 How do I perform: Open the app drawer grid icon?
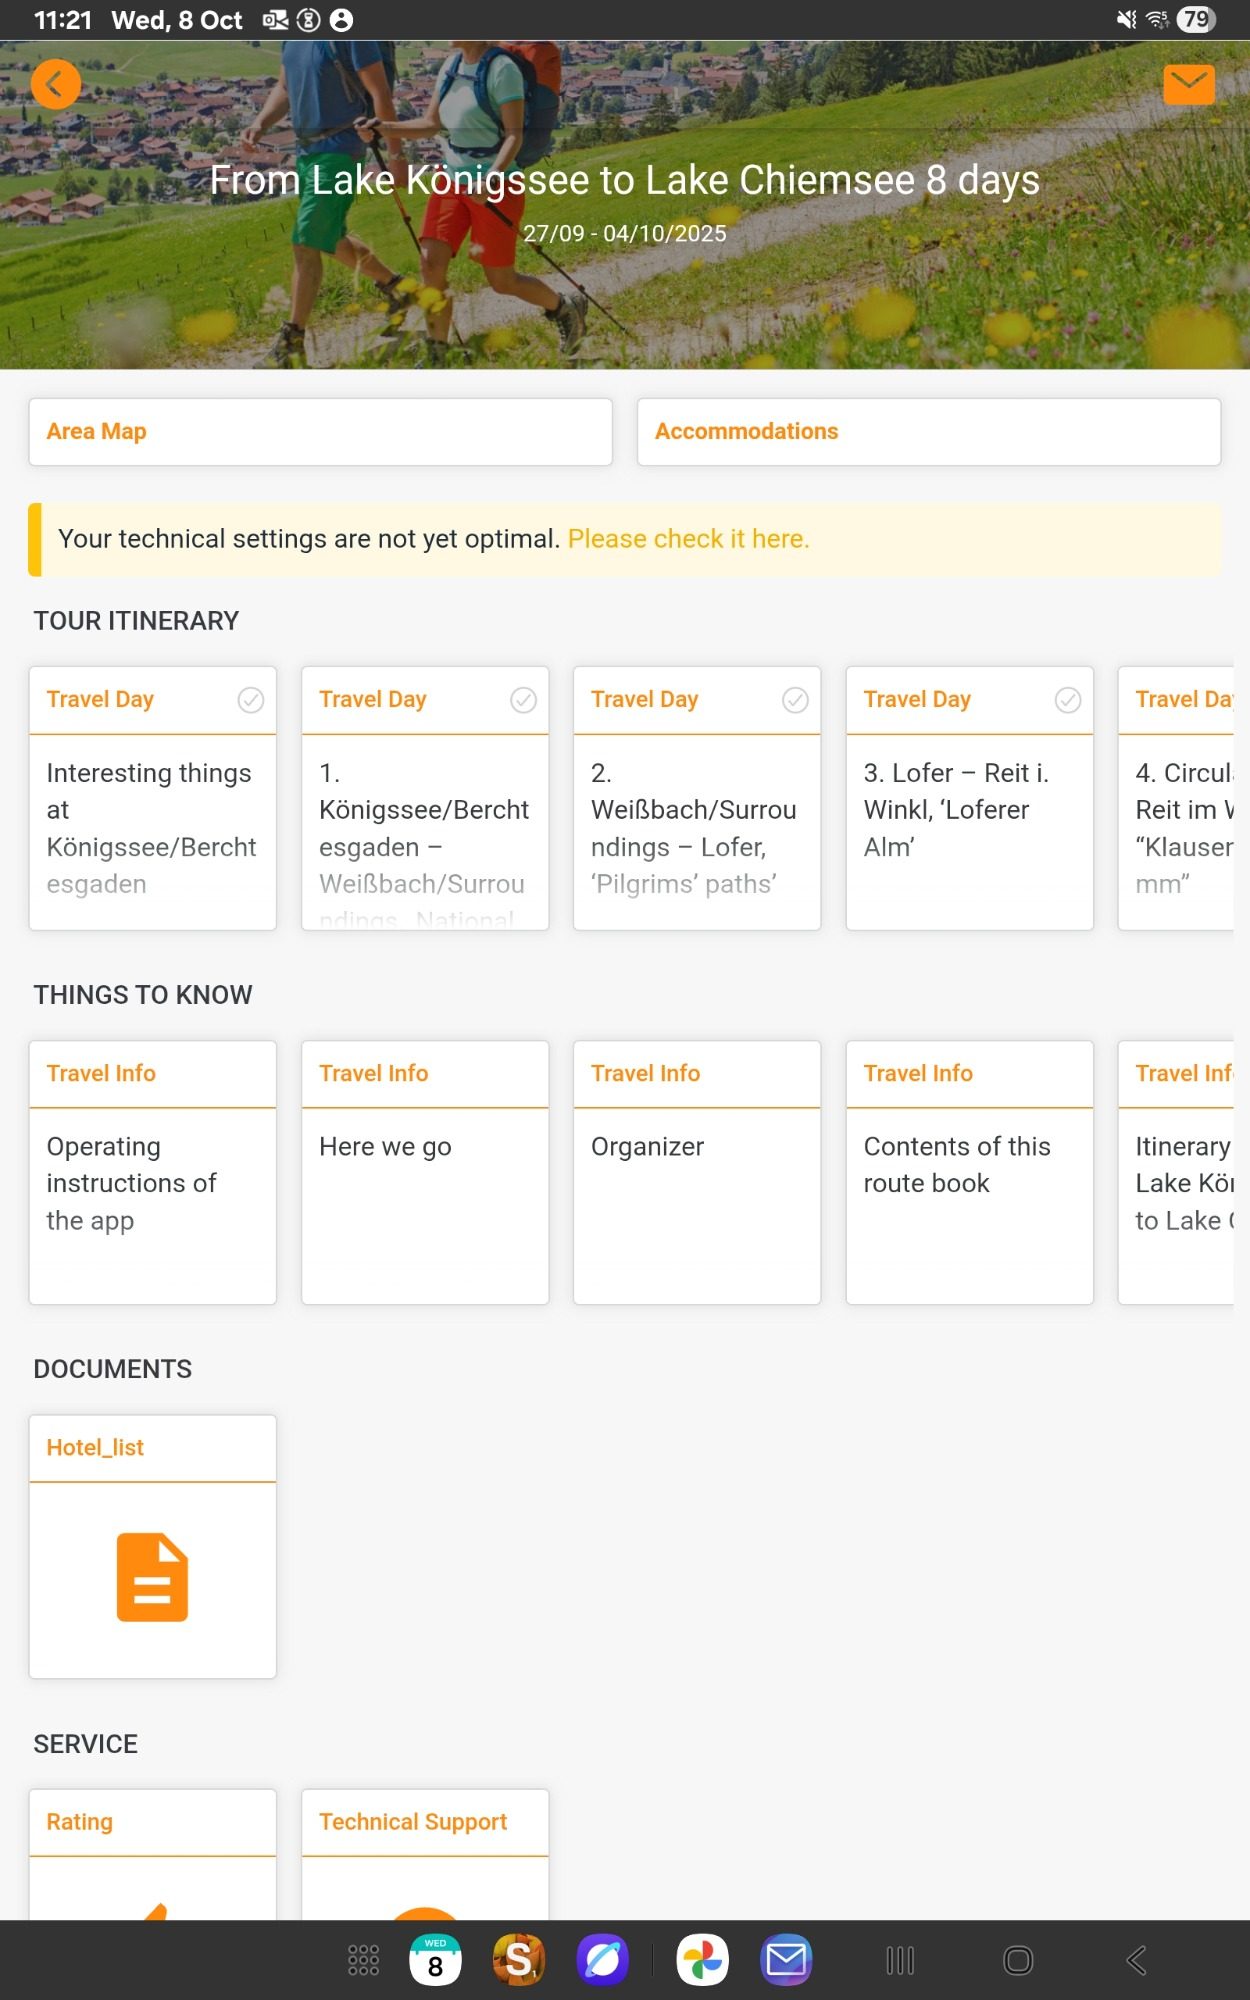(363, 1960)
